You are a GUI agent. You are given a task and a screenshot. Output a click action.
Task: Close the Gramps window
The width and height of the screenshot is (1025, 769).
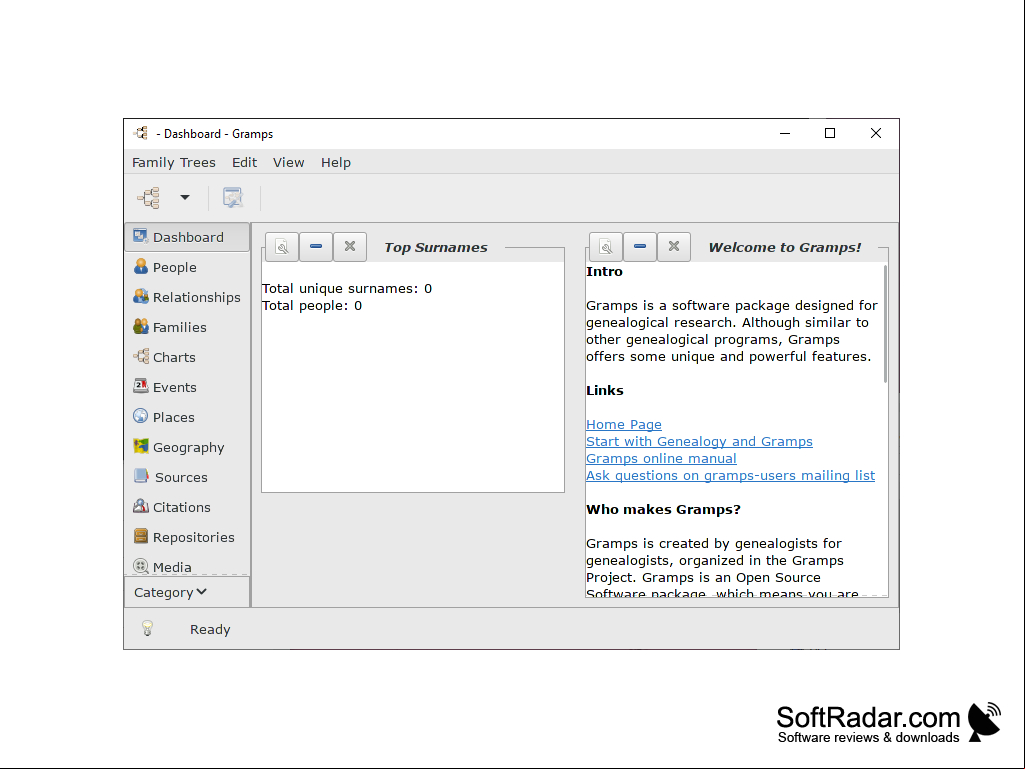876,133
